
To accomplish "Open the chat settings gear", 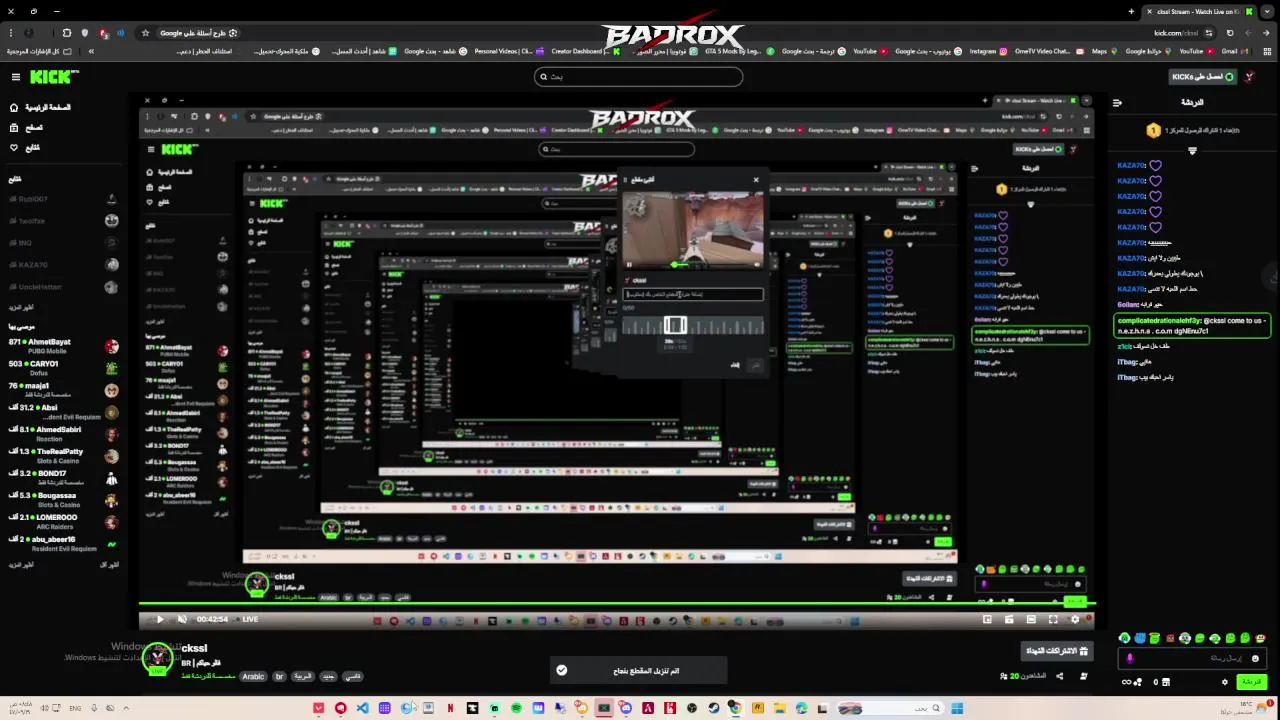I will click(x=1224, y=682).
